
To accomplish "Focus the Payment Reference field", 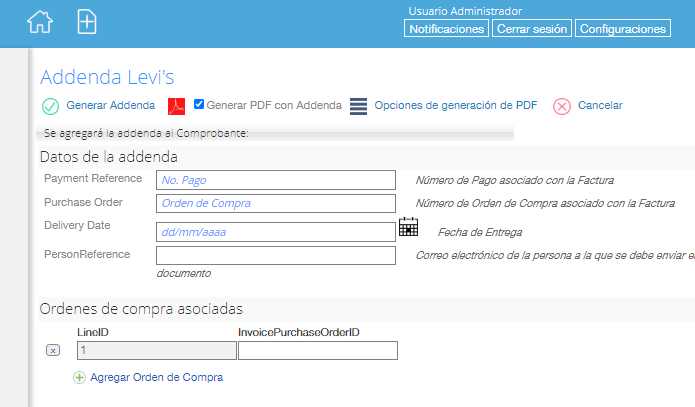I will (x=276, y=180).
